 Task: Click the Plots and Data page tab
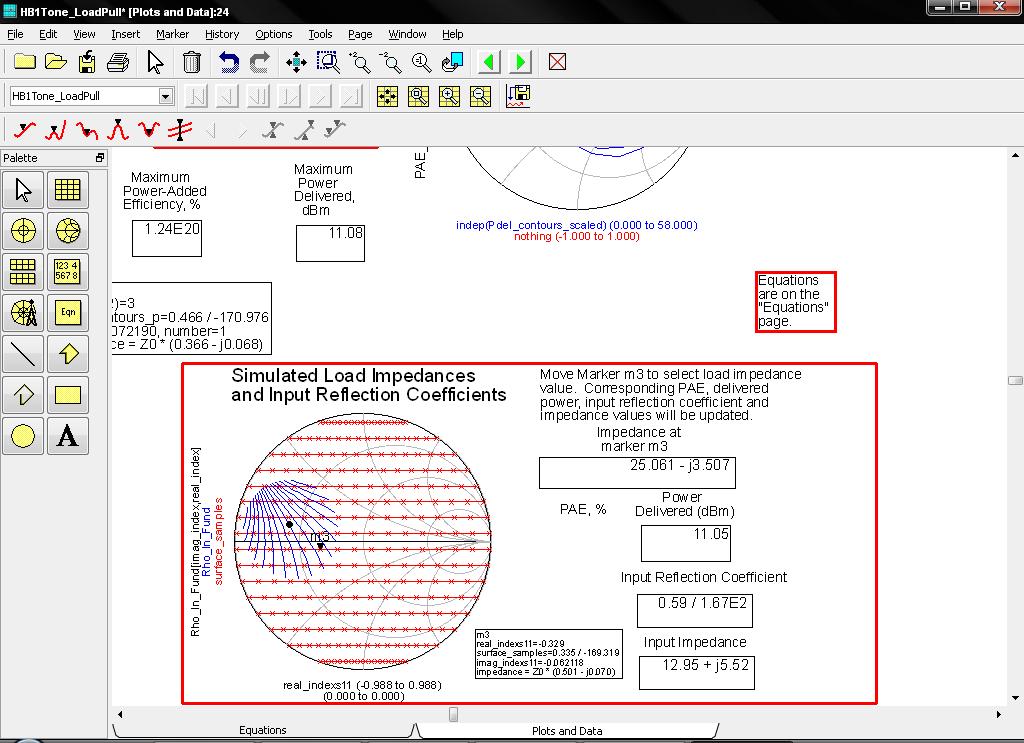[x=566, y=731]
